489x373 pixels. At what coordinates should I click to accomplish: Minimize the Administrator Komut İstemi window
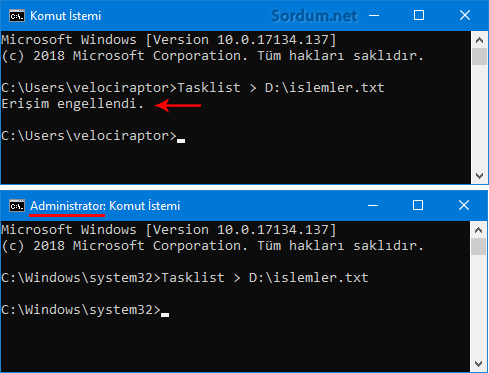[x=373, y=205]
